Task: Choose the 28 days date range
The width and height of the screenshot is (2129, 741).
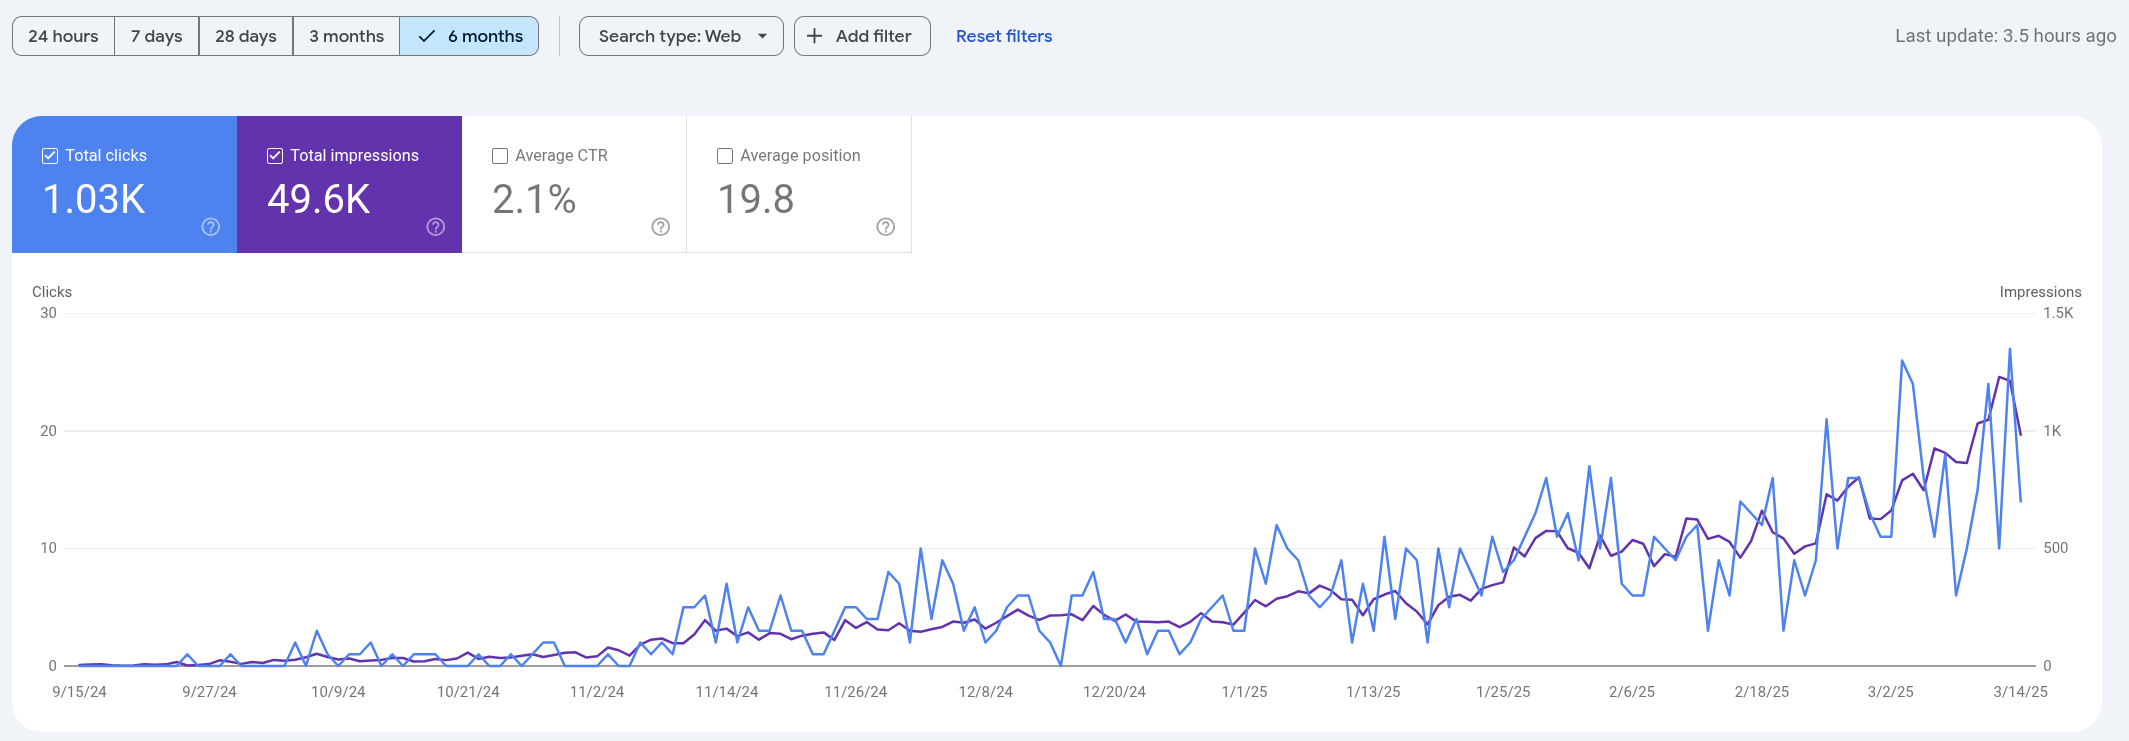Action: coord(246,36)
